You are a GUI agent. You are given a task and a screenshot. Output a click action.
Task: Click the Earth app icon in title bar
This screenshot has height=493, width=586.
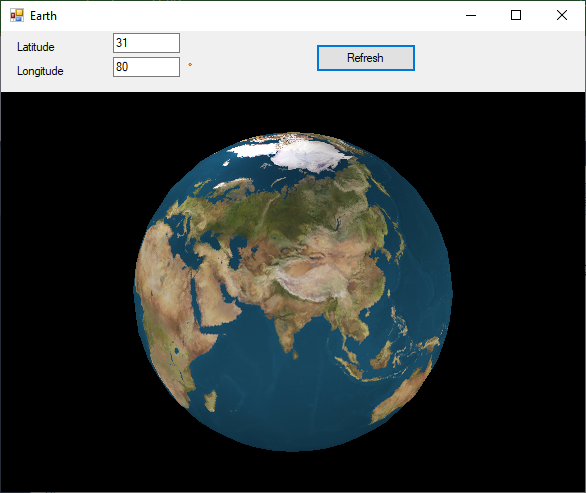[17, 15]
